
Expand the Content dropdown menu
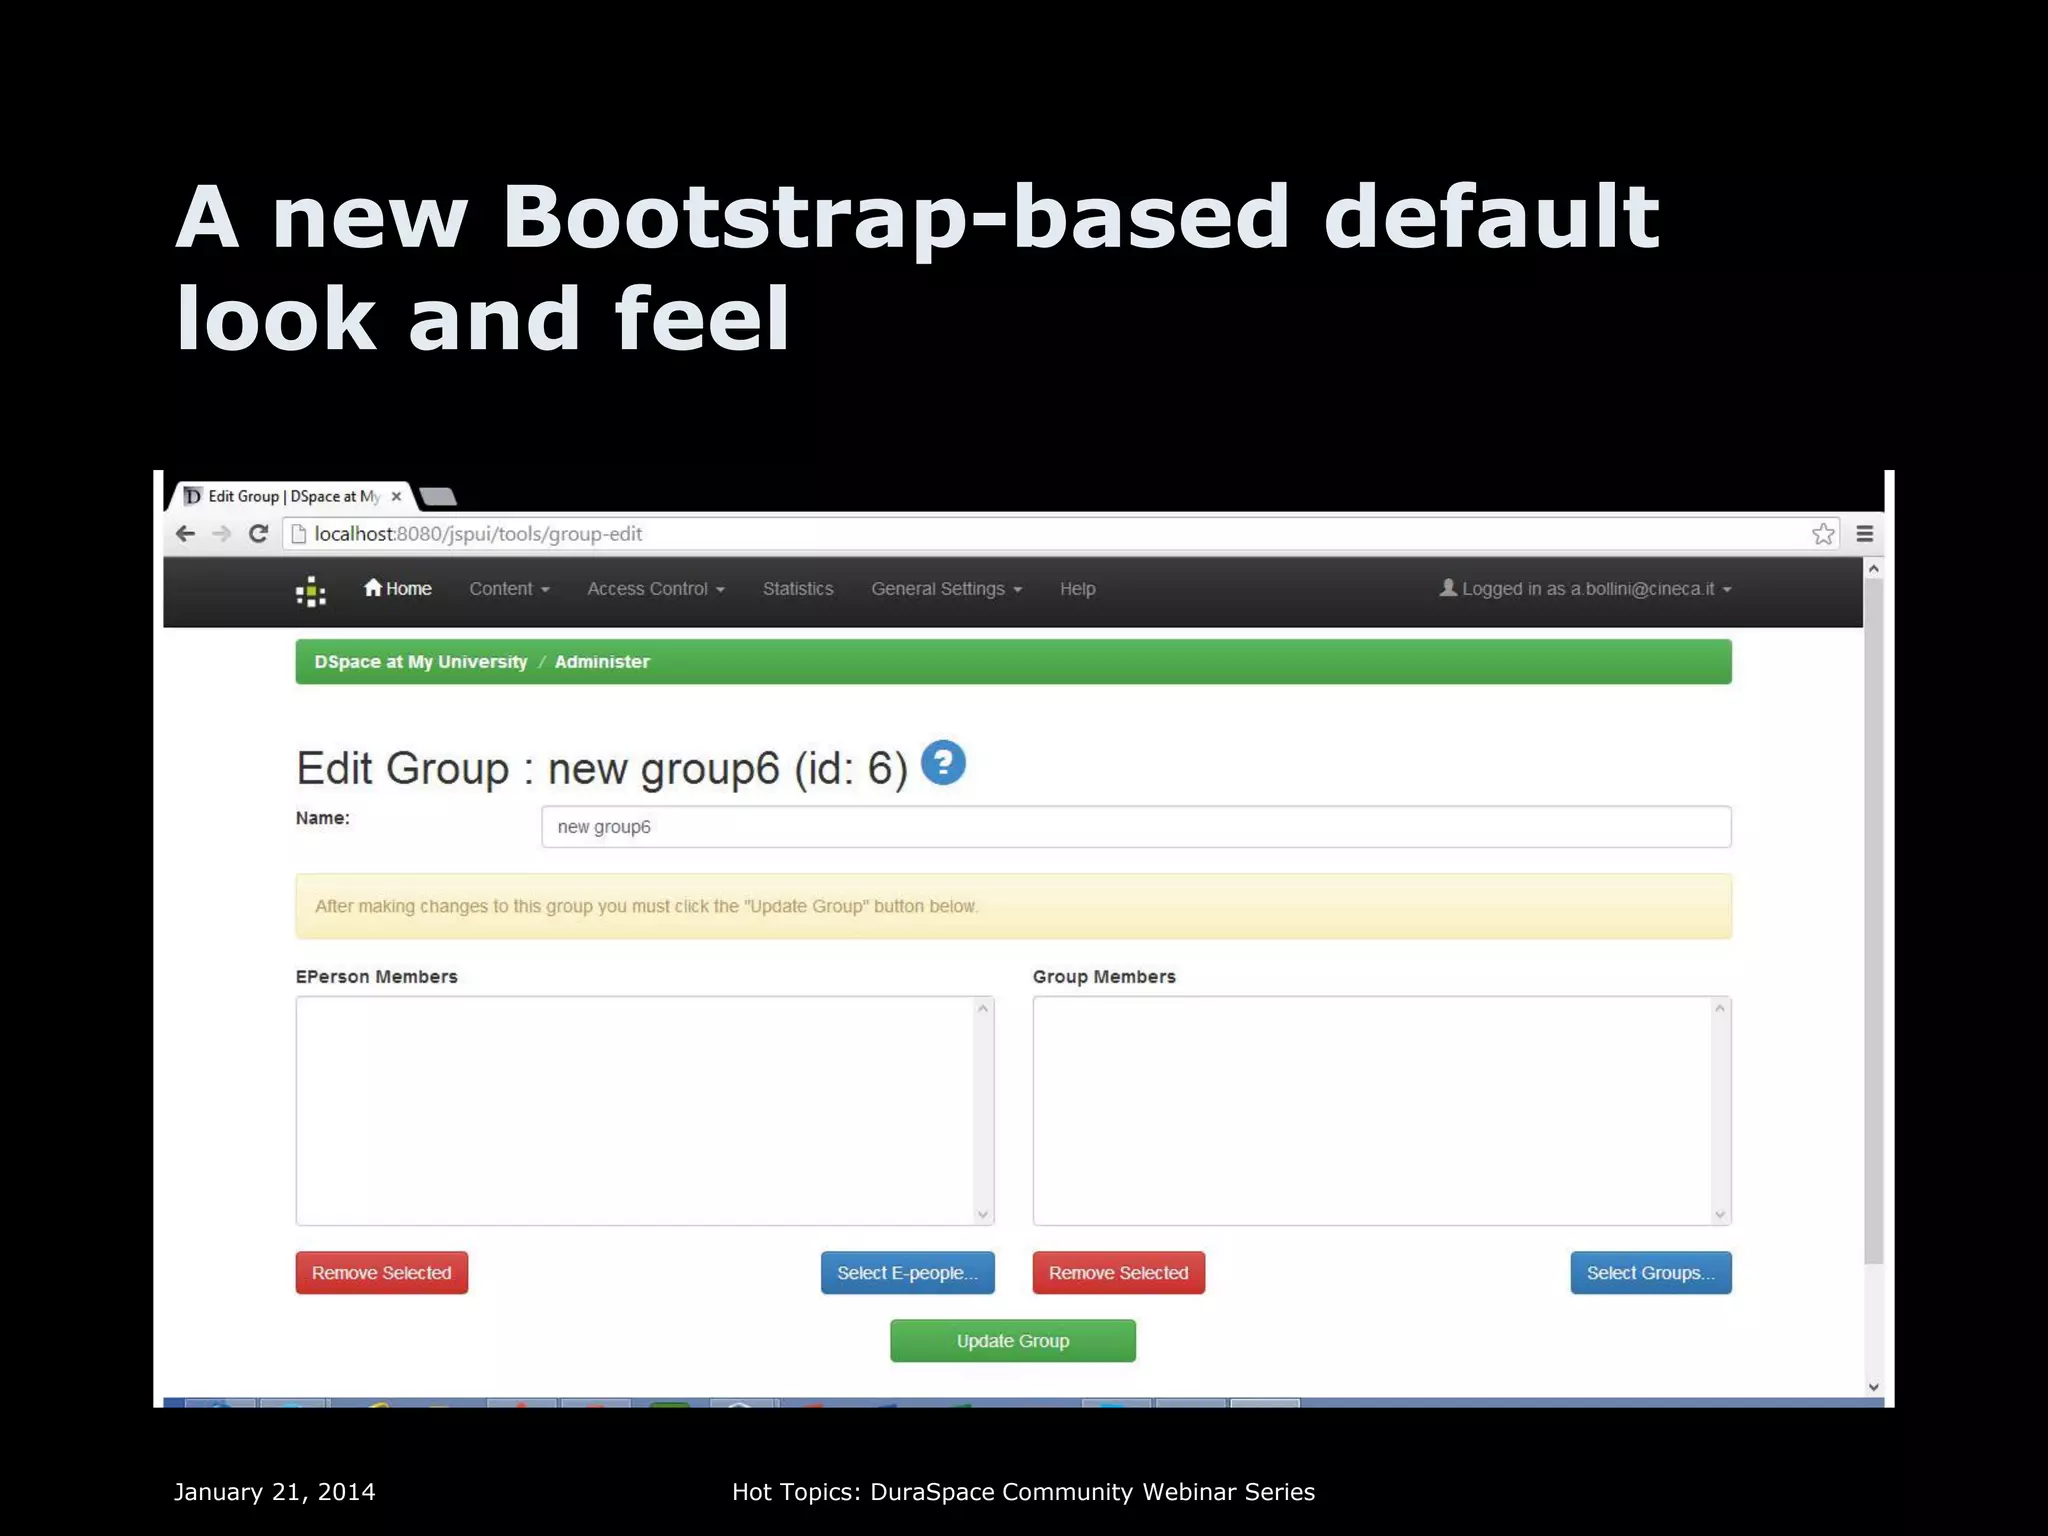tap(510, 589)
